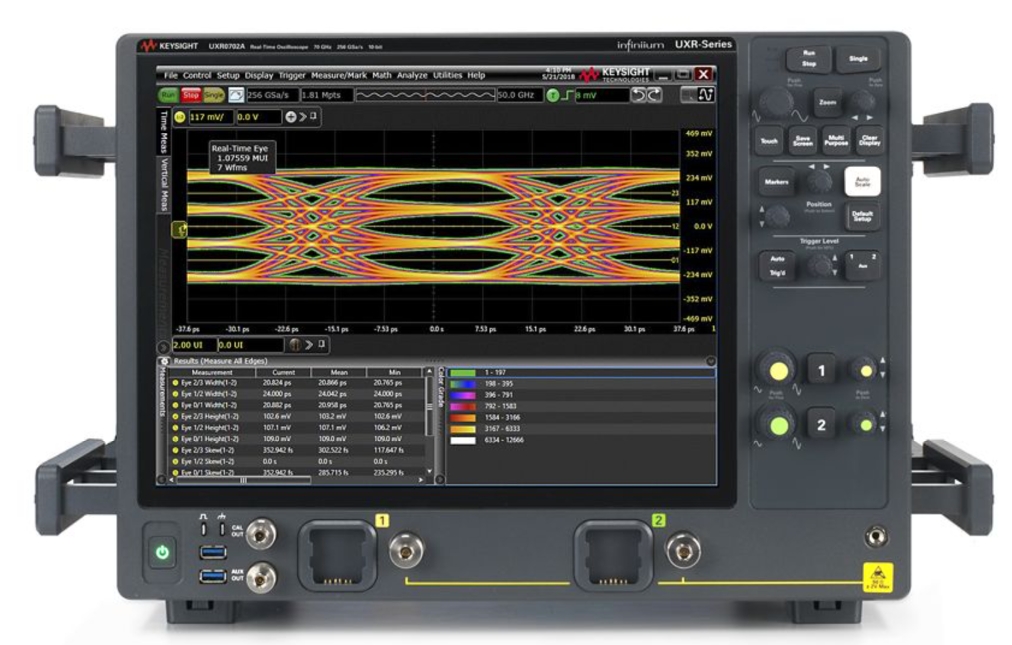Click the plus icon beside the 0.0 V offset
Viewport: 1012px width, 645px height.
(290, 117)
